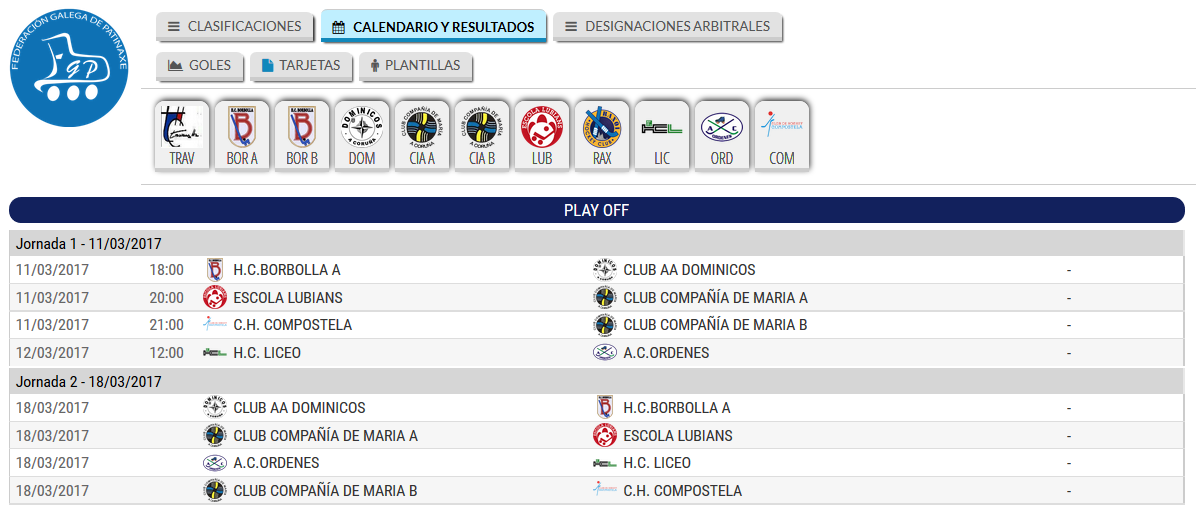The width and height of the screenshot is (1196, 528).
Task: Pick the LUB team badge
Action: coord(542,136)
